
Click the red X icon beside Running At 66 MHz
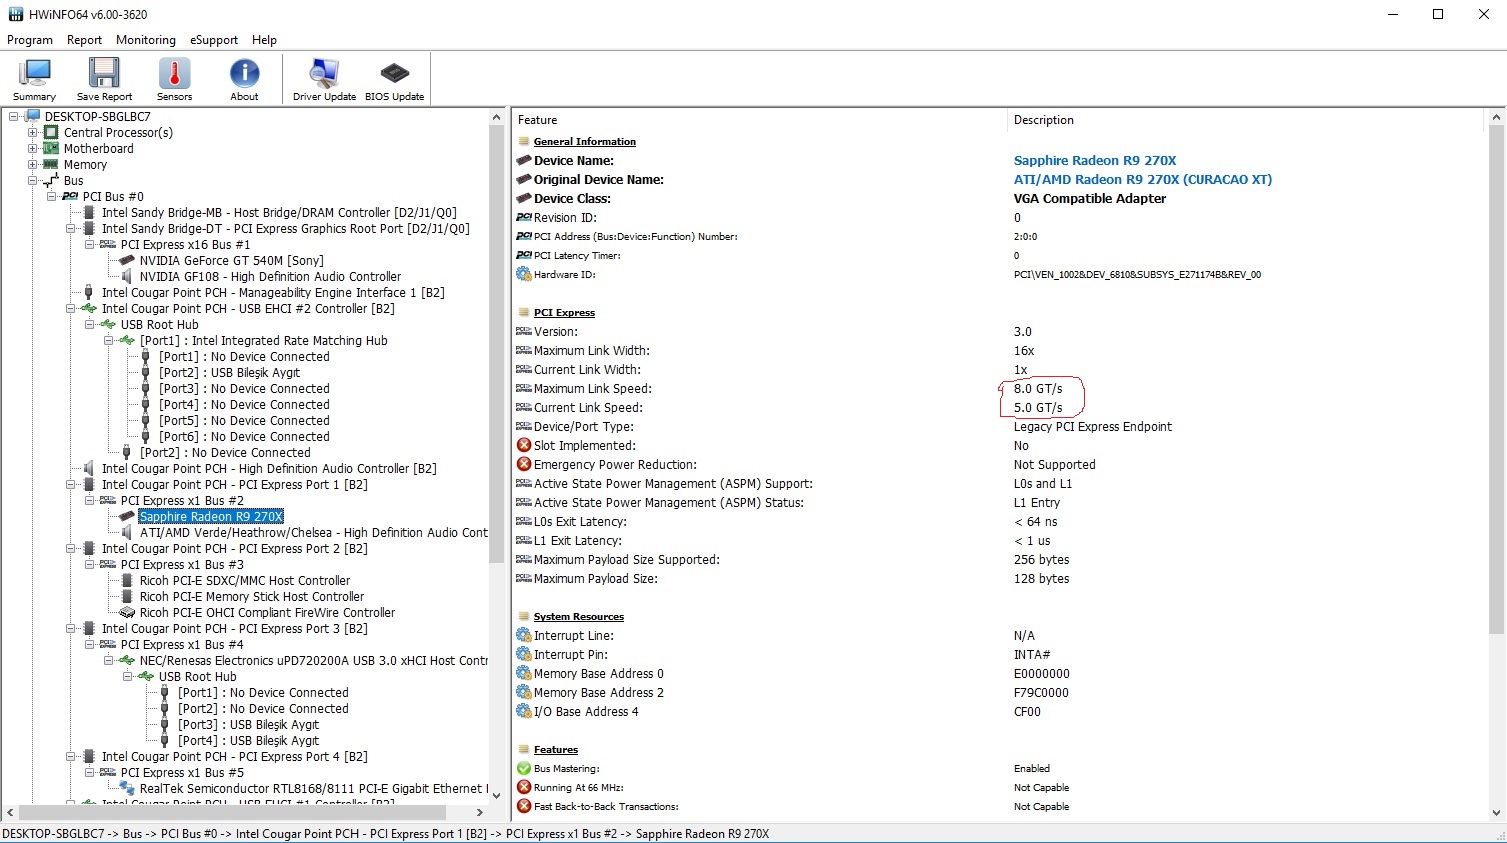(524, 787)
